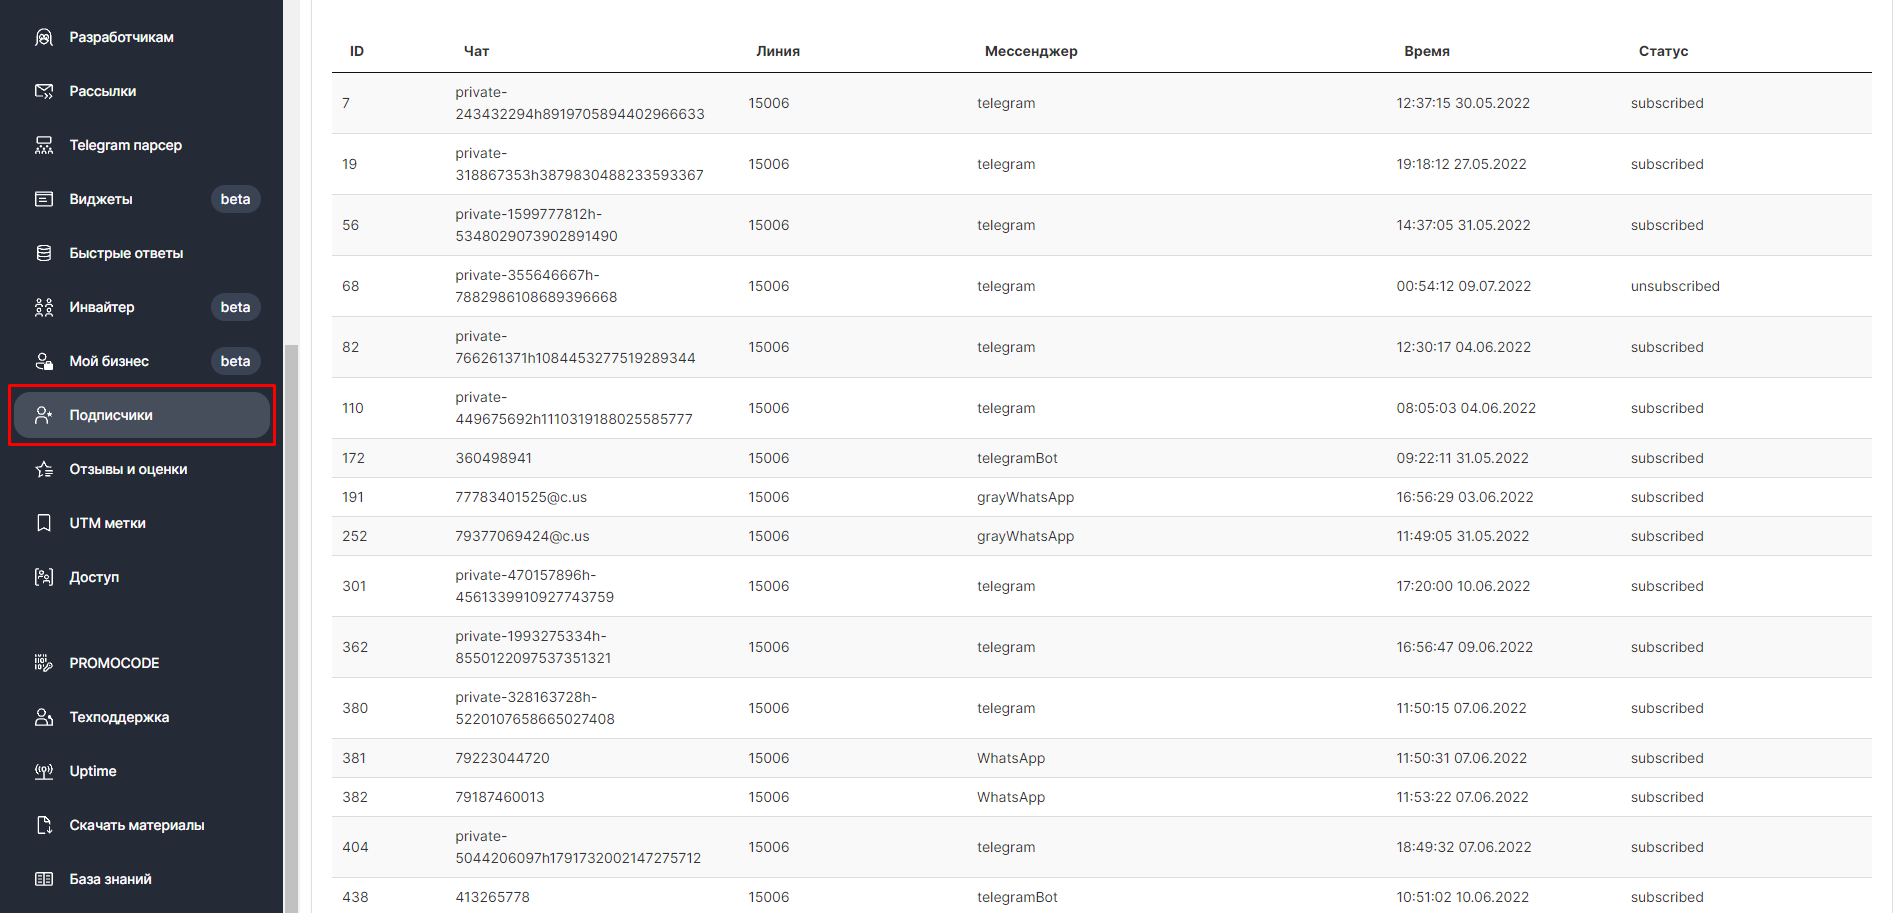Click the Telegram парсер icon
This screenshot has height=913, width=1893.
[x=44, y=145]
